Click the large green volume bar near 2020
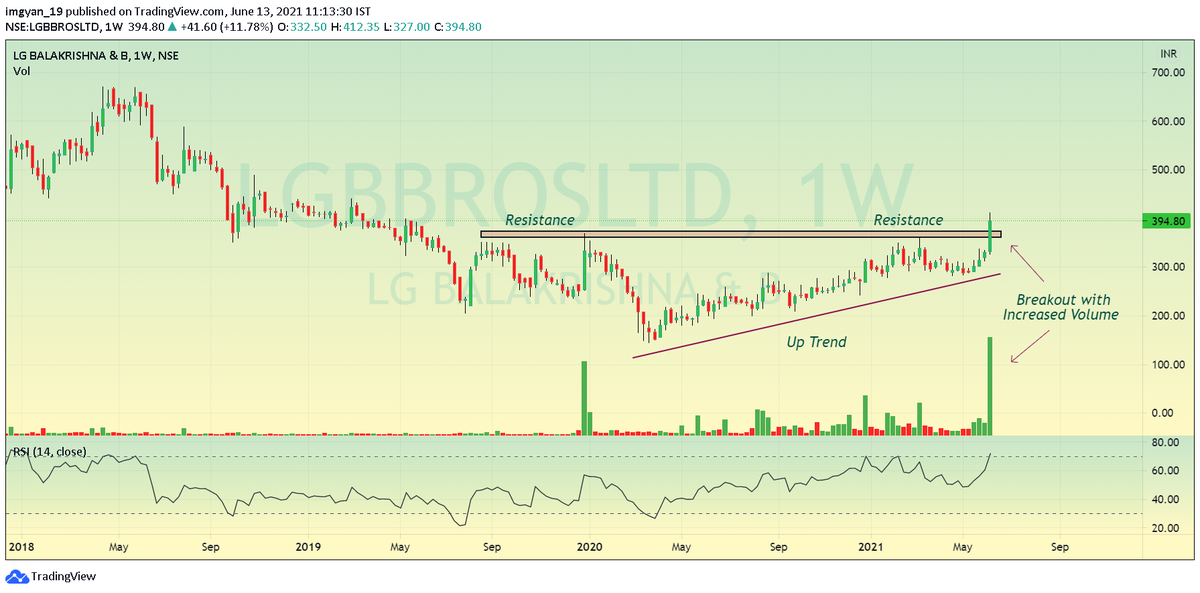The width and height of the screenshot is (1200, 593). 585,398
